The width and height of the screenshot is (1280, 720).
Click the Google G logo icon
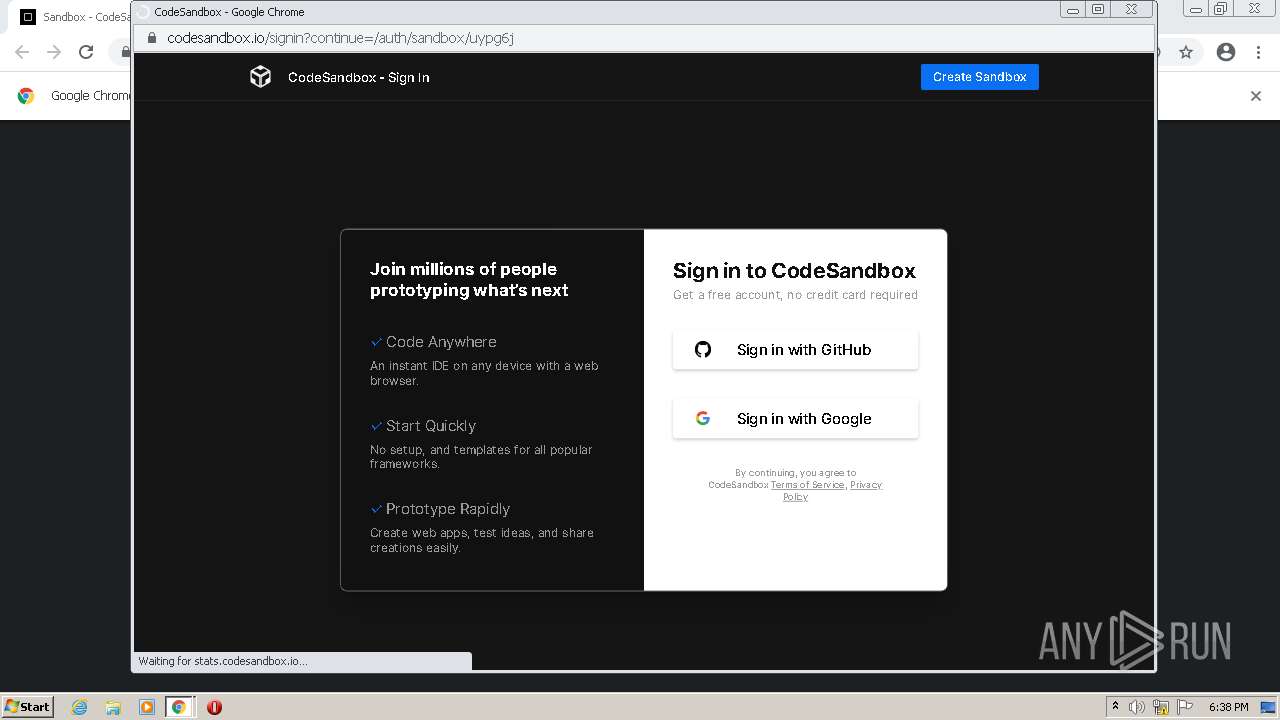pyautogui.click(x=703, y=419)
